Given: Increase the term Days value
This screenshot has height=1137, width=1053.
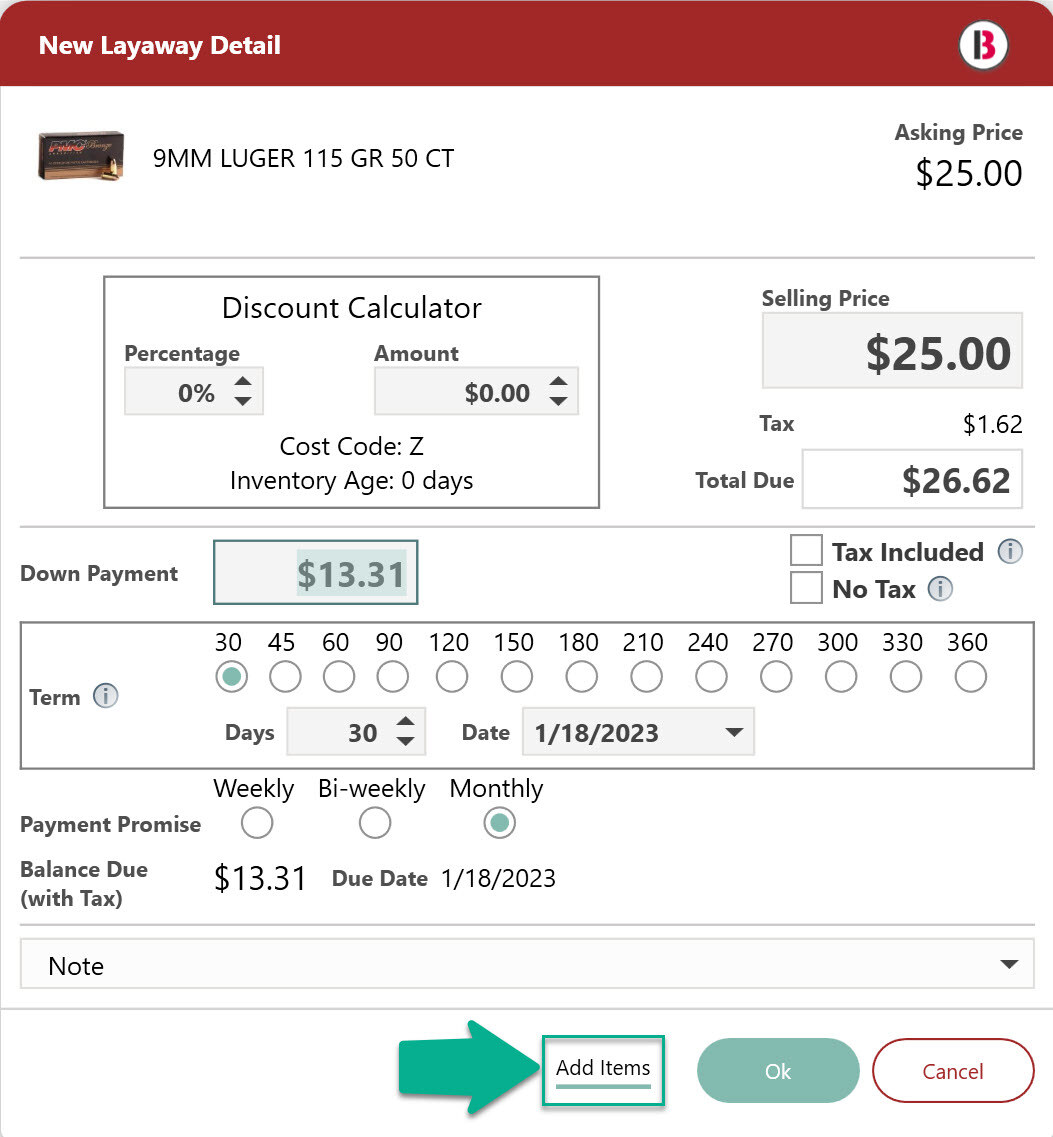Looking at the screenshot, I should click(x=405, y=723).
